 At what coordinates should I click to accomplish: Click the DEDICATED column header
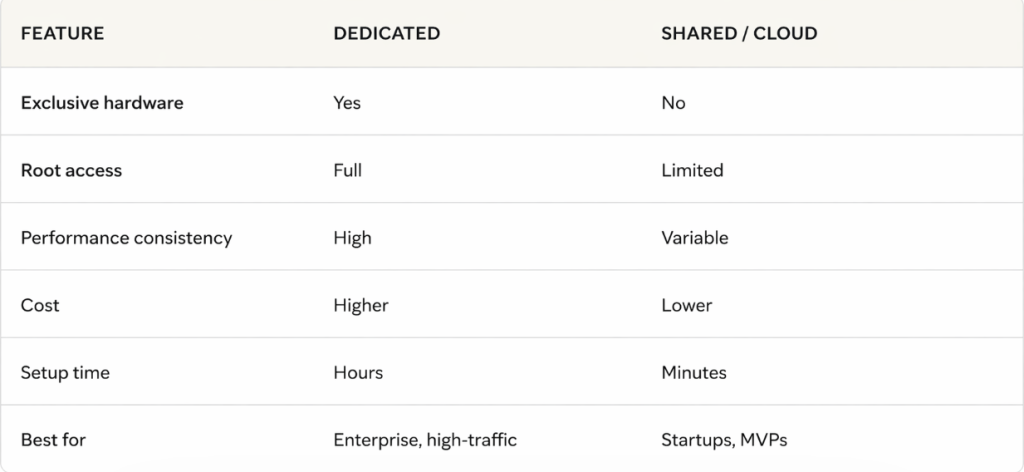tap(386, 34)
